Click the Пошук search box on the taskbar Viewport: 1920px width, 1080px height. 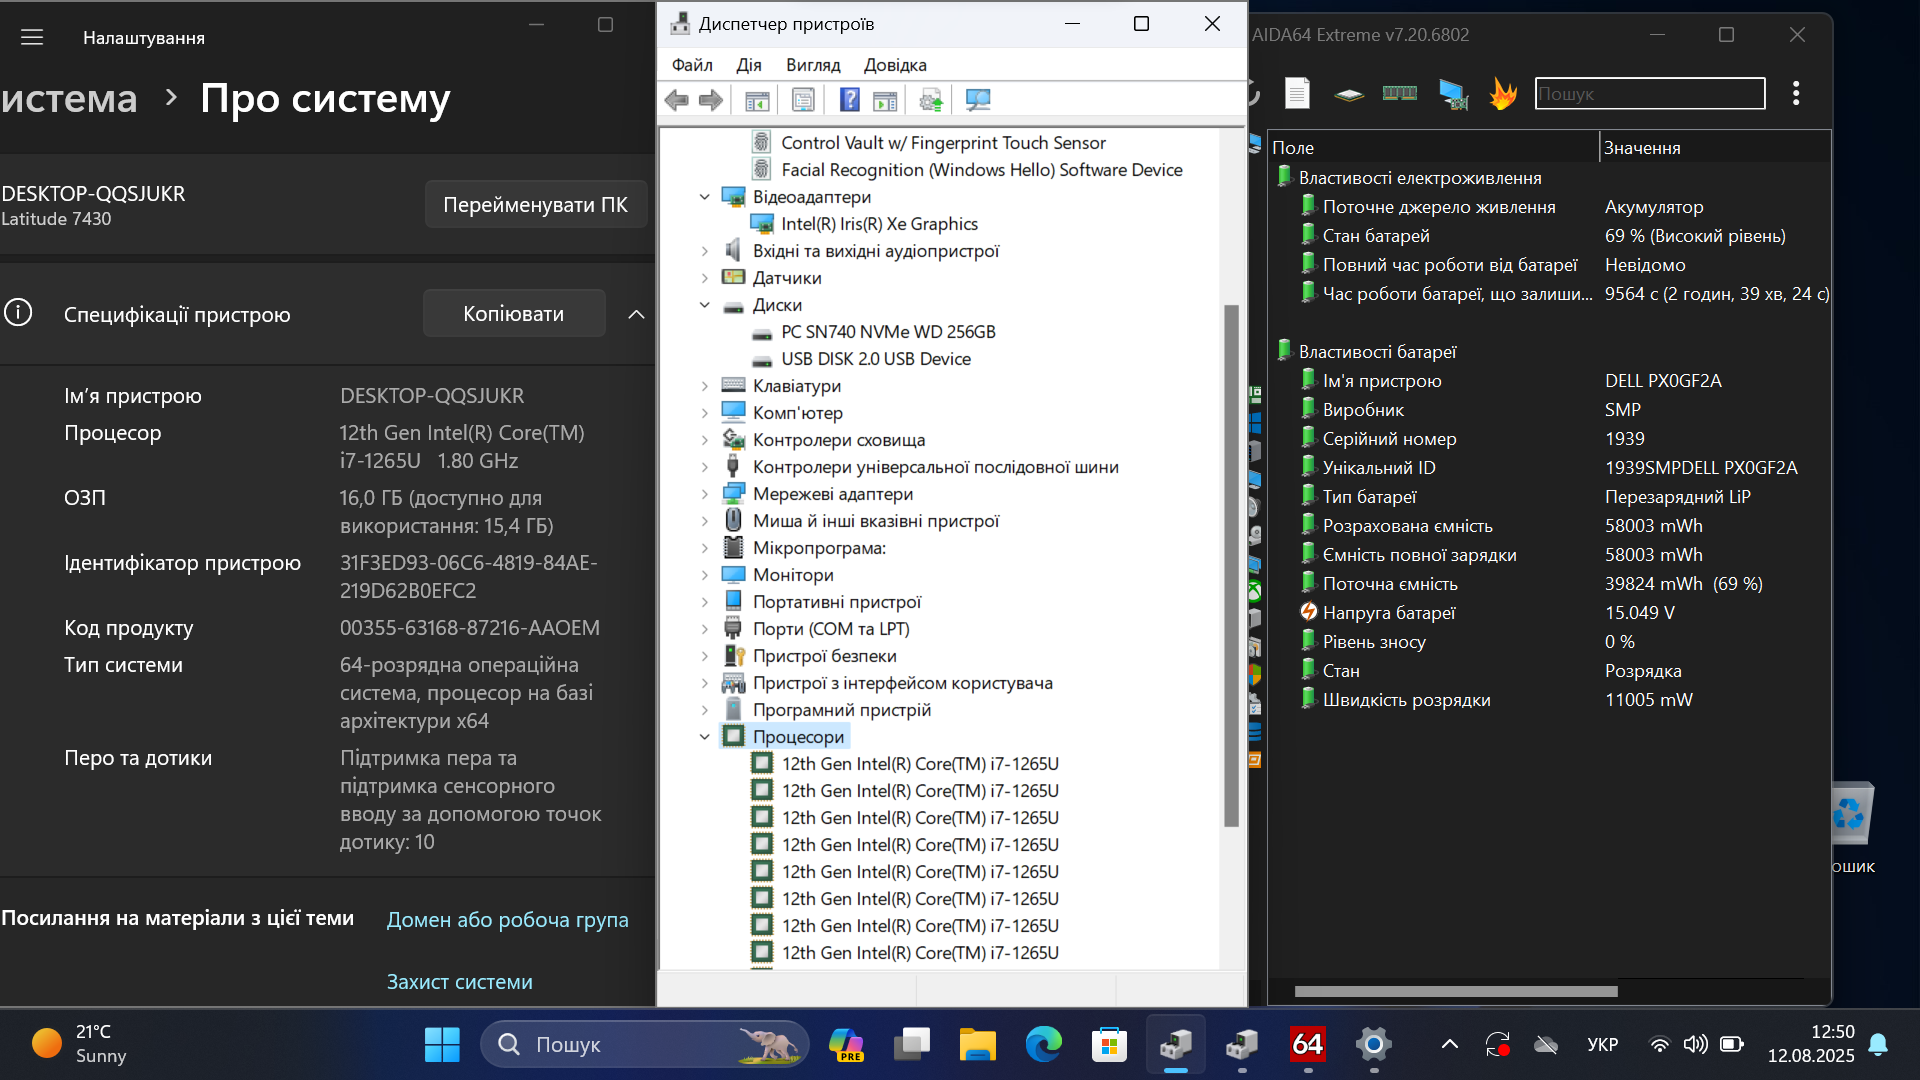[645, 1044]
